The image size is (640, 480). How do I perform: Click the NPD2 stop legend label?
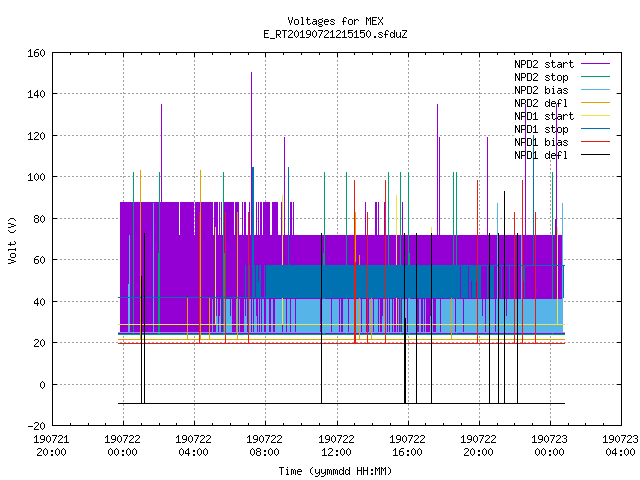[541, 77]
